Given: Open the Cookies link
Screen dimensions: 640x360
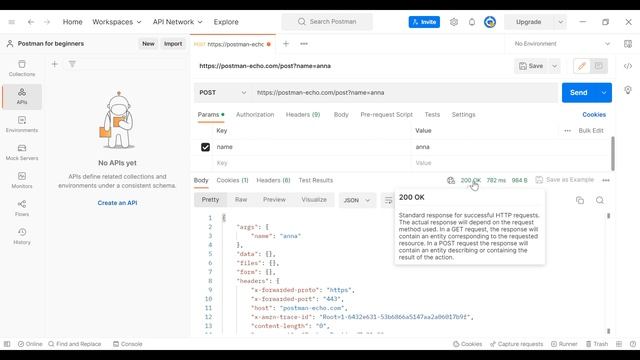Looking at the screenshot, I should pyautogui.click(x=594, y=115).
